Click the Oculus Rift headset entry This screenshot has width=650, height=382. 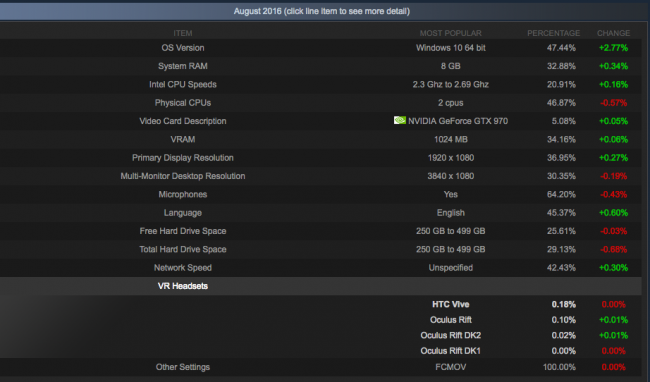[x=451, y=320]
